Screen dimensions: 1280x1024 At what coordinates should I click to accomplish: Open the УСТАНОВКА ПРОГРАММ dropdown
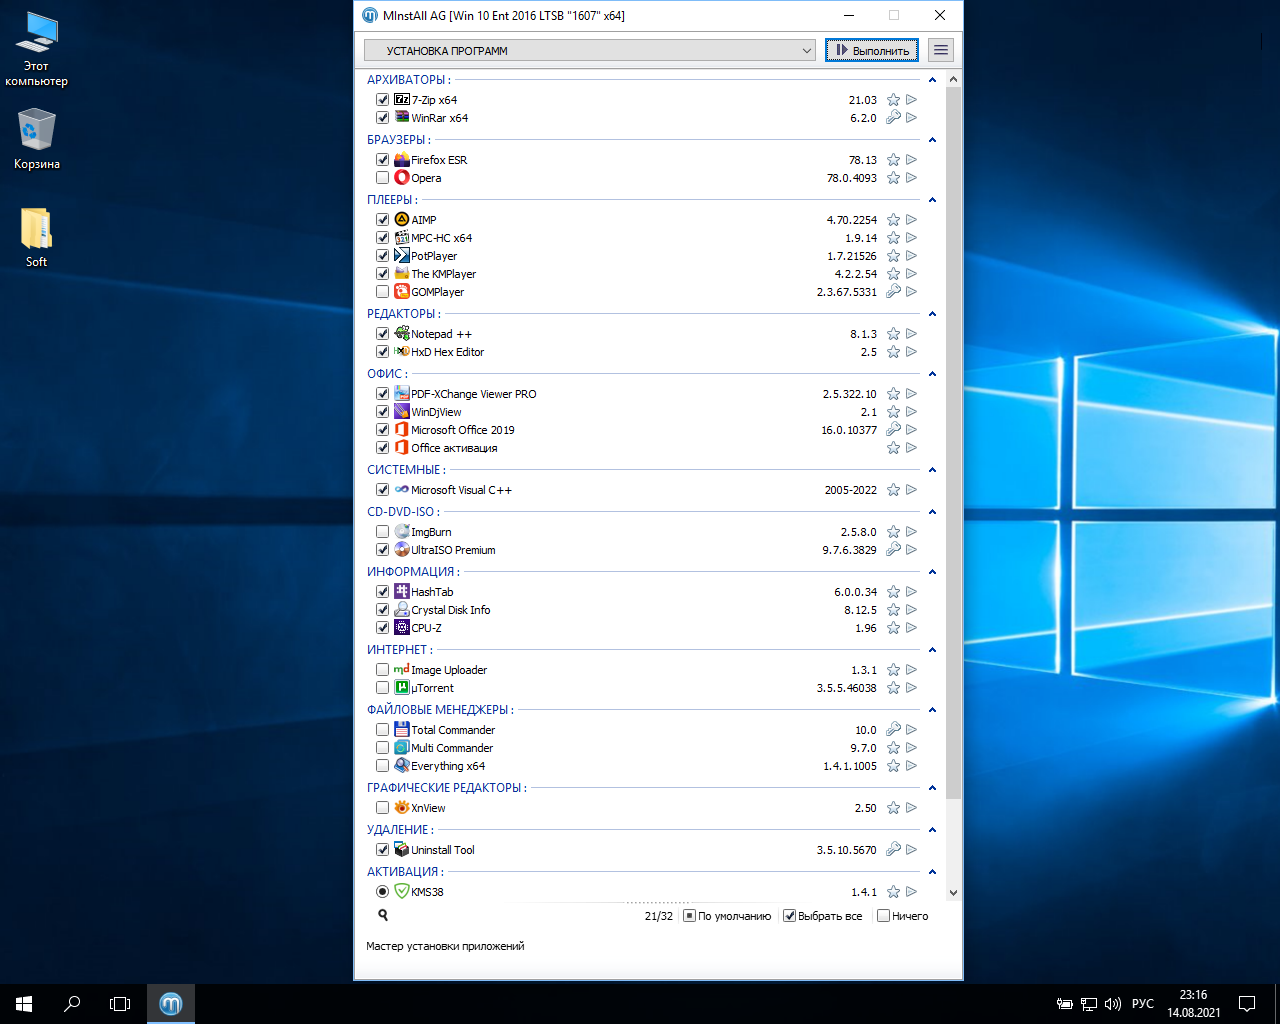click(x=590, y=50)
